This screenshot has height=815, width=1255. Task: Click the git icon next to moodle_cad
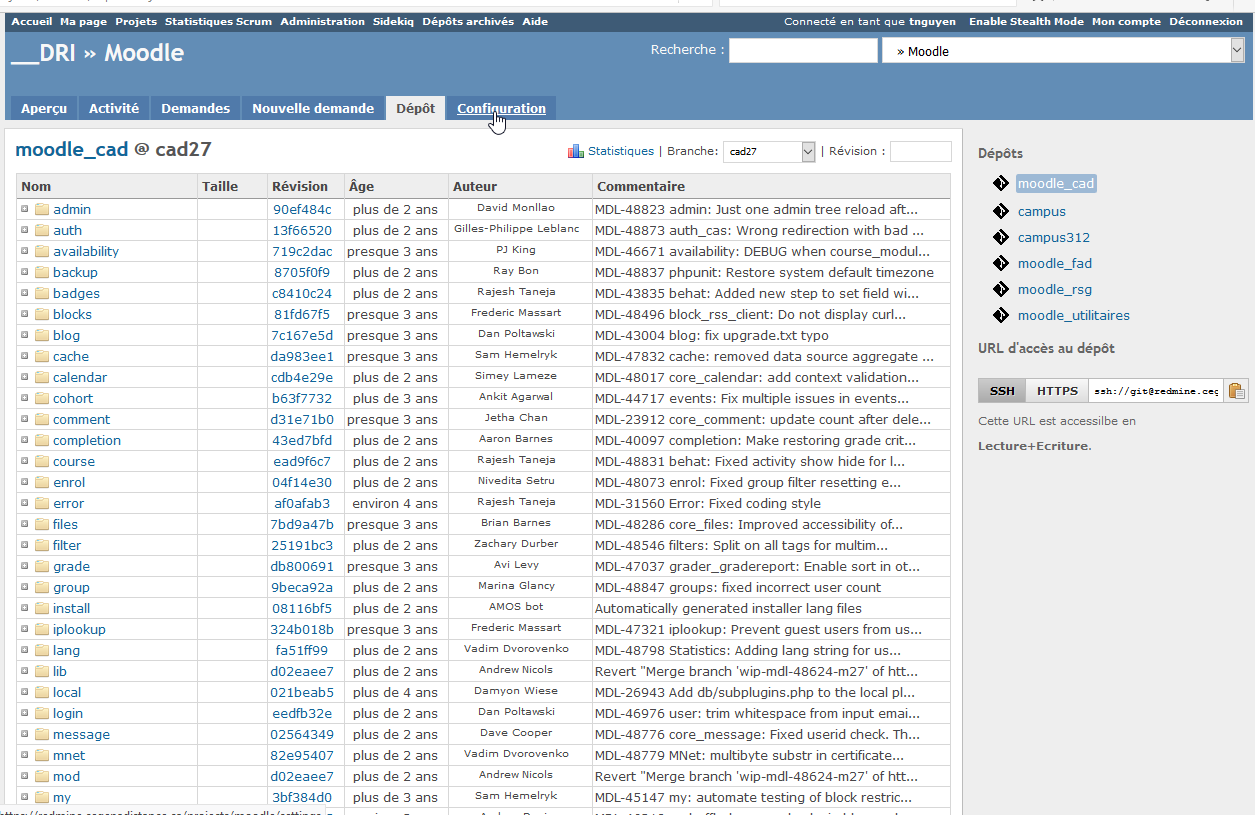(1001, 184)
